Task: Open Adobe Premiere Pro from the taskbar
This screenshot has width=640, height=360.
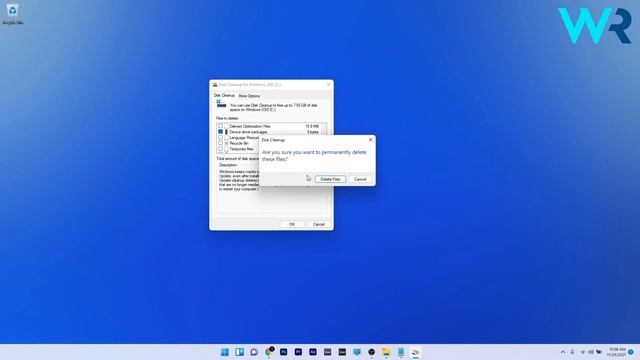Action: pyautogui.click(x=298, y=352)
